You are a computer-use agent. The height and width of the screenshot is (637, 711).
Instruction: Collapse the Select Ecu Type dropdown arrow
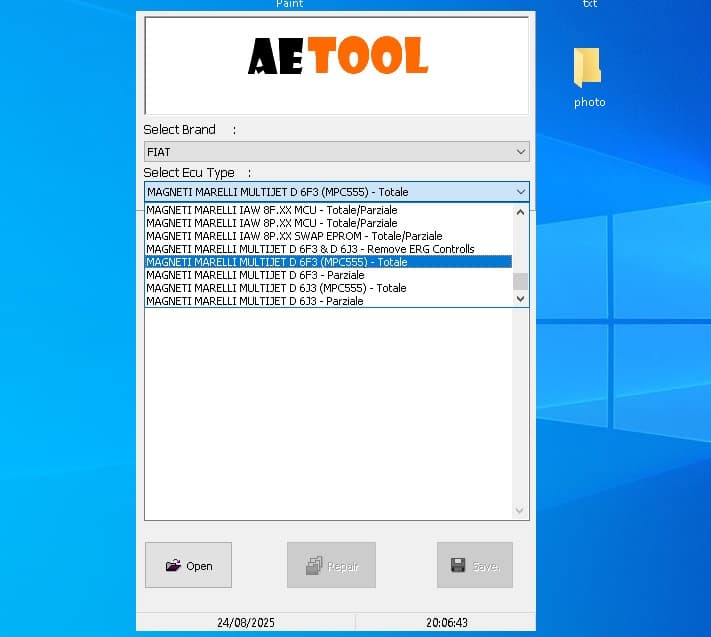[x=521, y=192]
